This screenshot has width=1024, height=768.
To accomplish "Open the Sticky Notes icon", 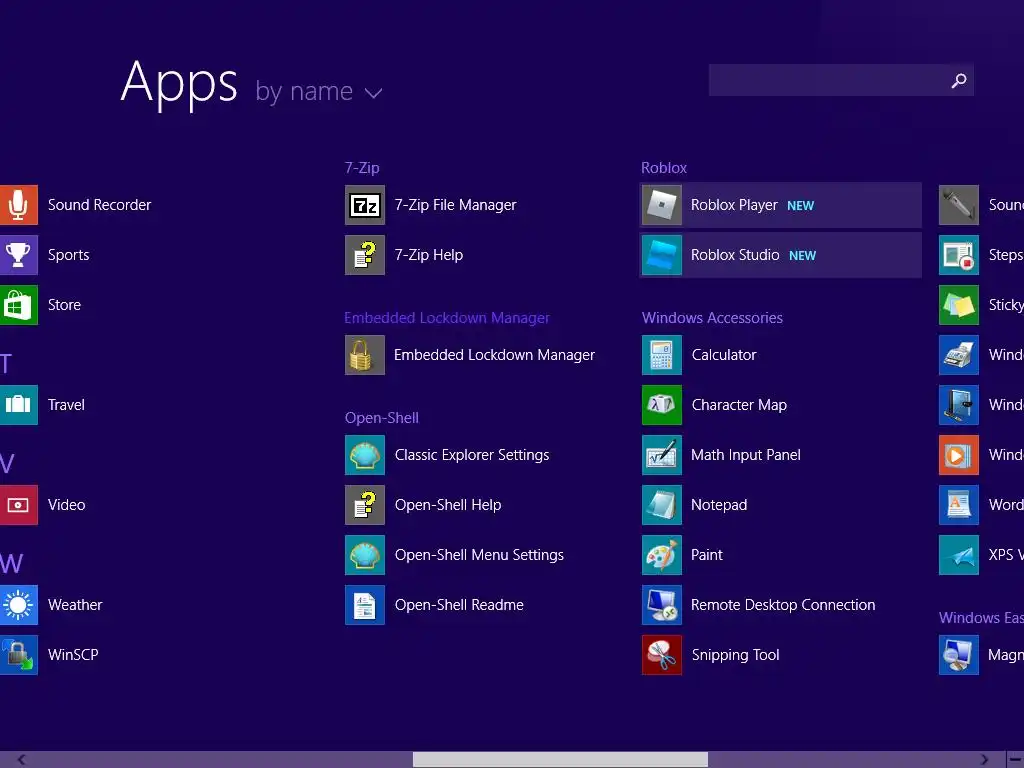I will coord(959,305).
